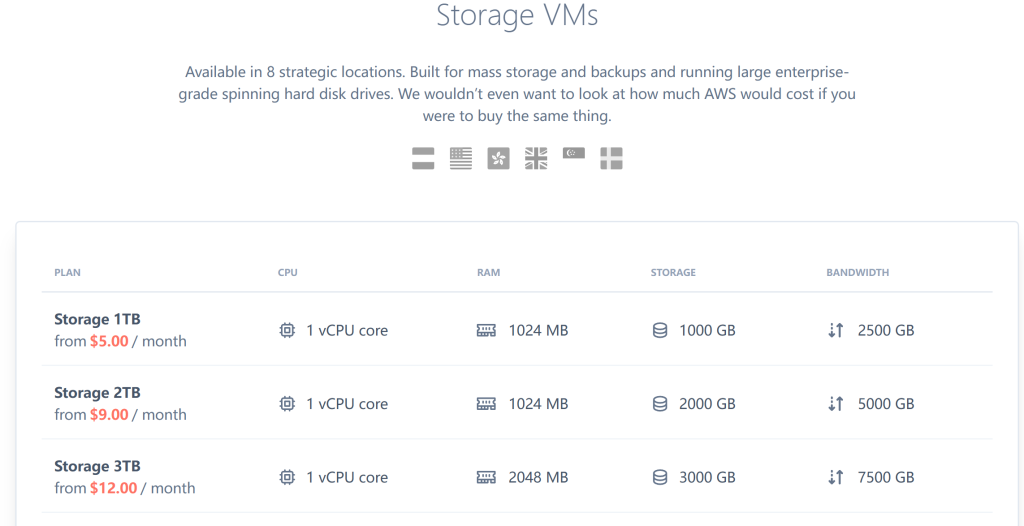Click the disk icon beside 1000 GB
1024x526 pixels.
660,331
